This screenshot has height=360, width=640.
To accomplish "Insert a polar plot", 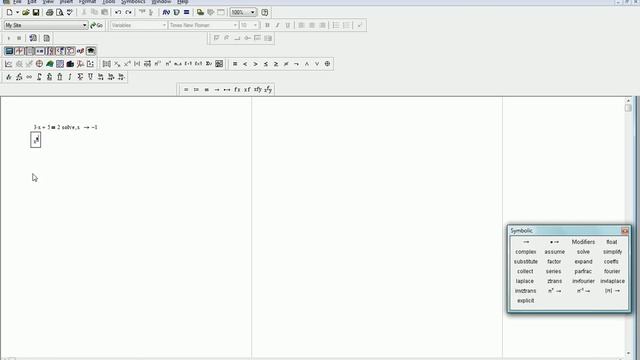I will coord(39,64).
